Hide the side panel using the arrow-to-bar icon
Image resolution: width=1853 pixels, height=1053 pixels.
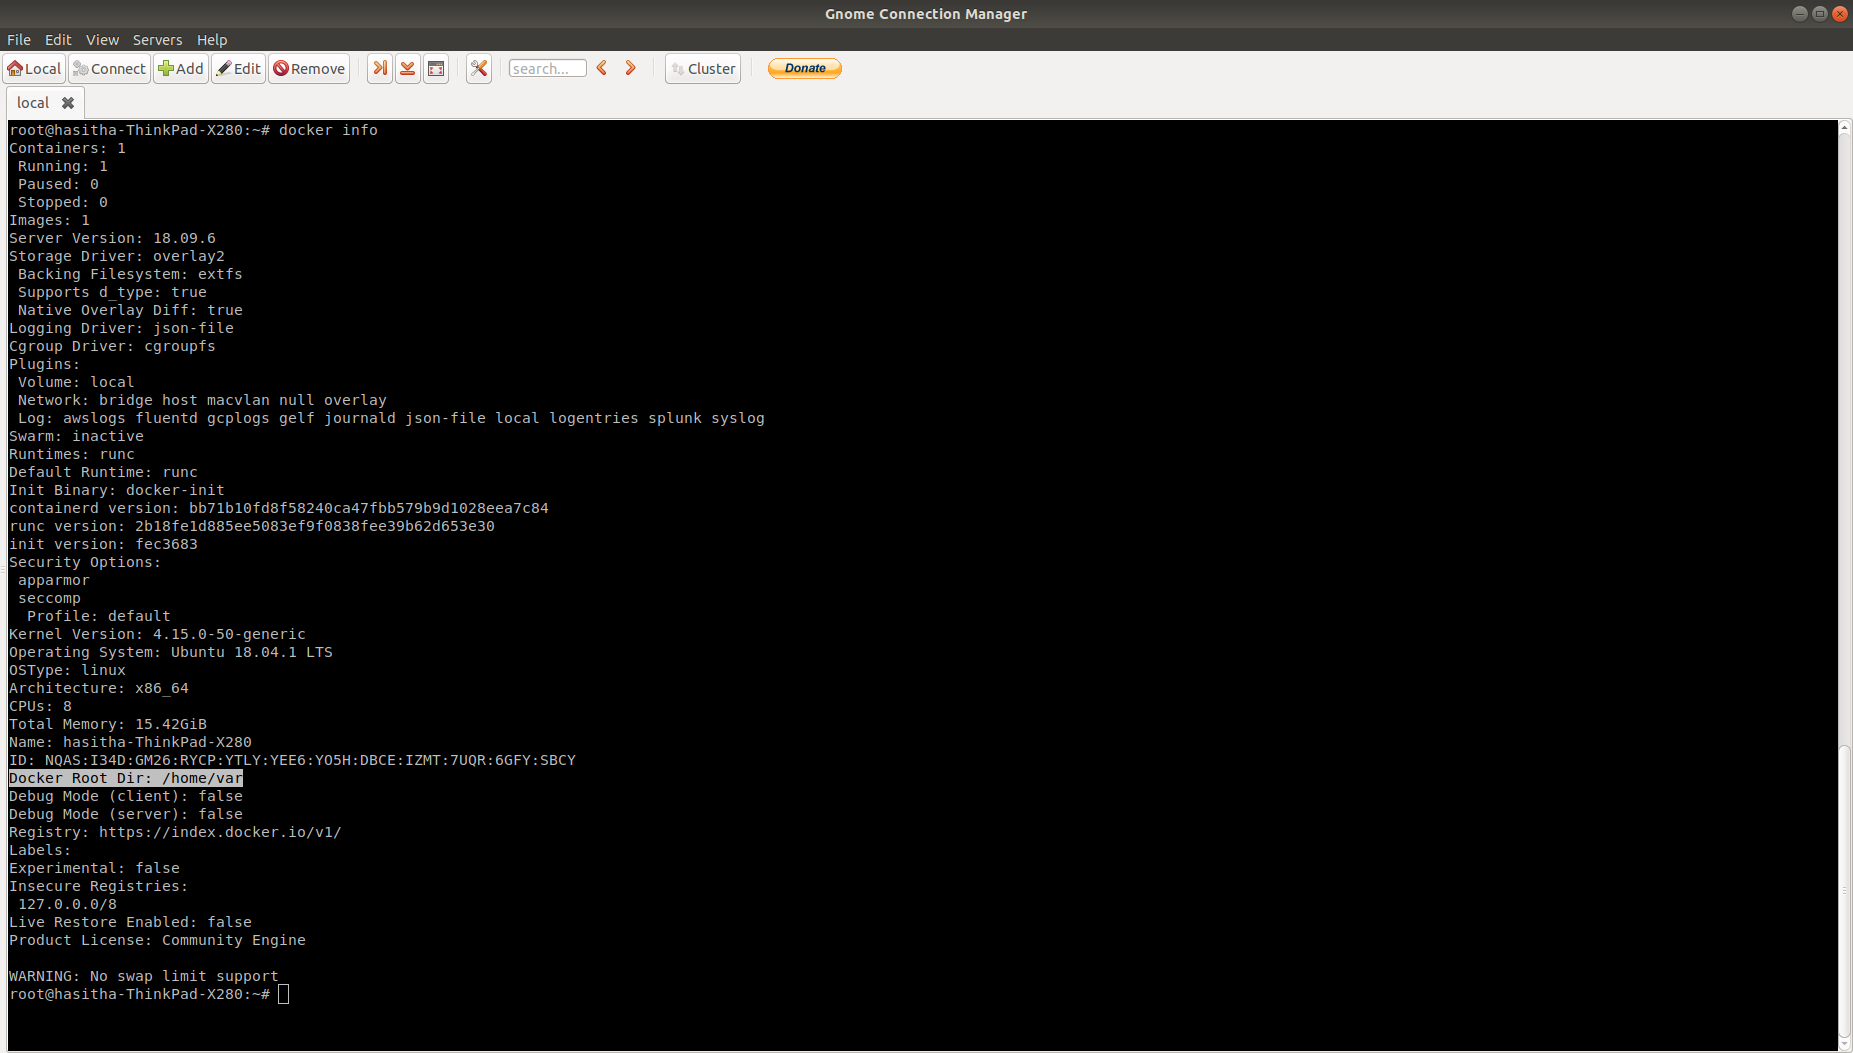click(380, 68)
